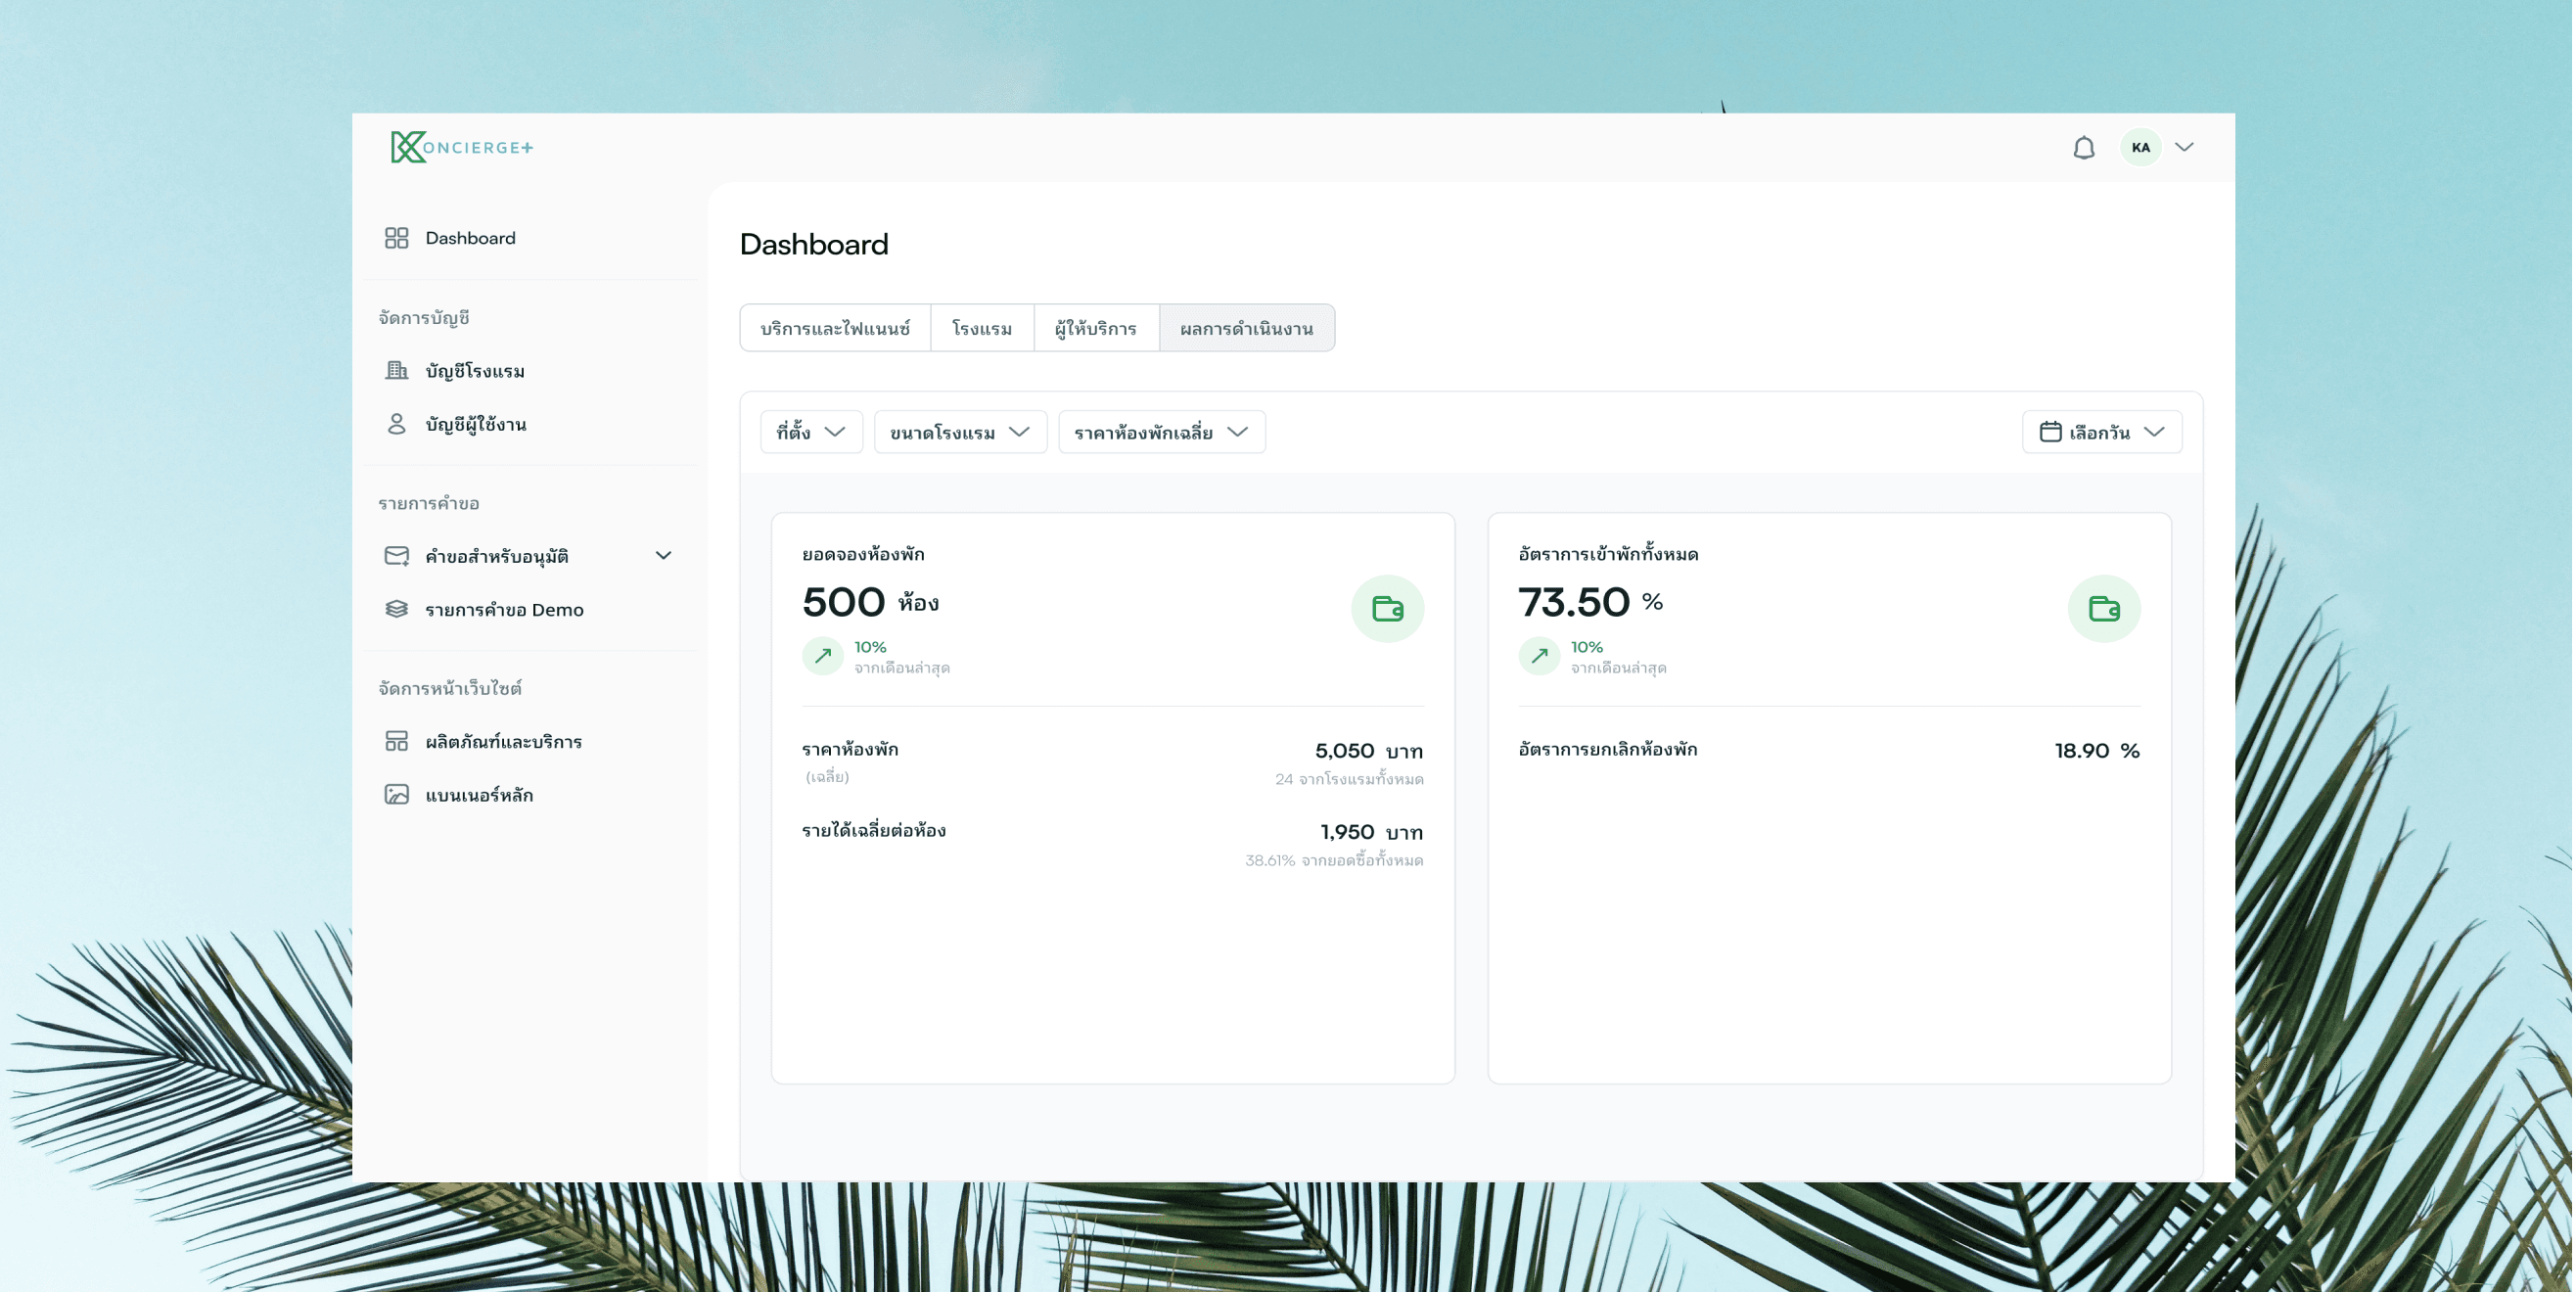Switch to the ผู้ให้บริการ tab
This screenshot has height=1292, width=2576.
click(1095, 329)
